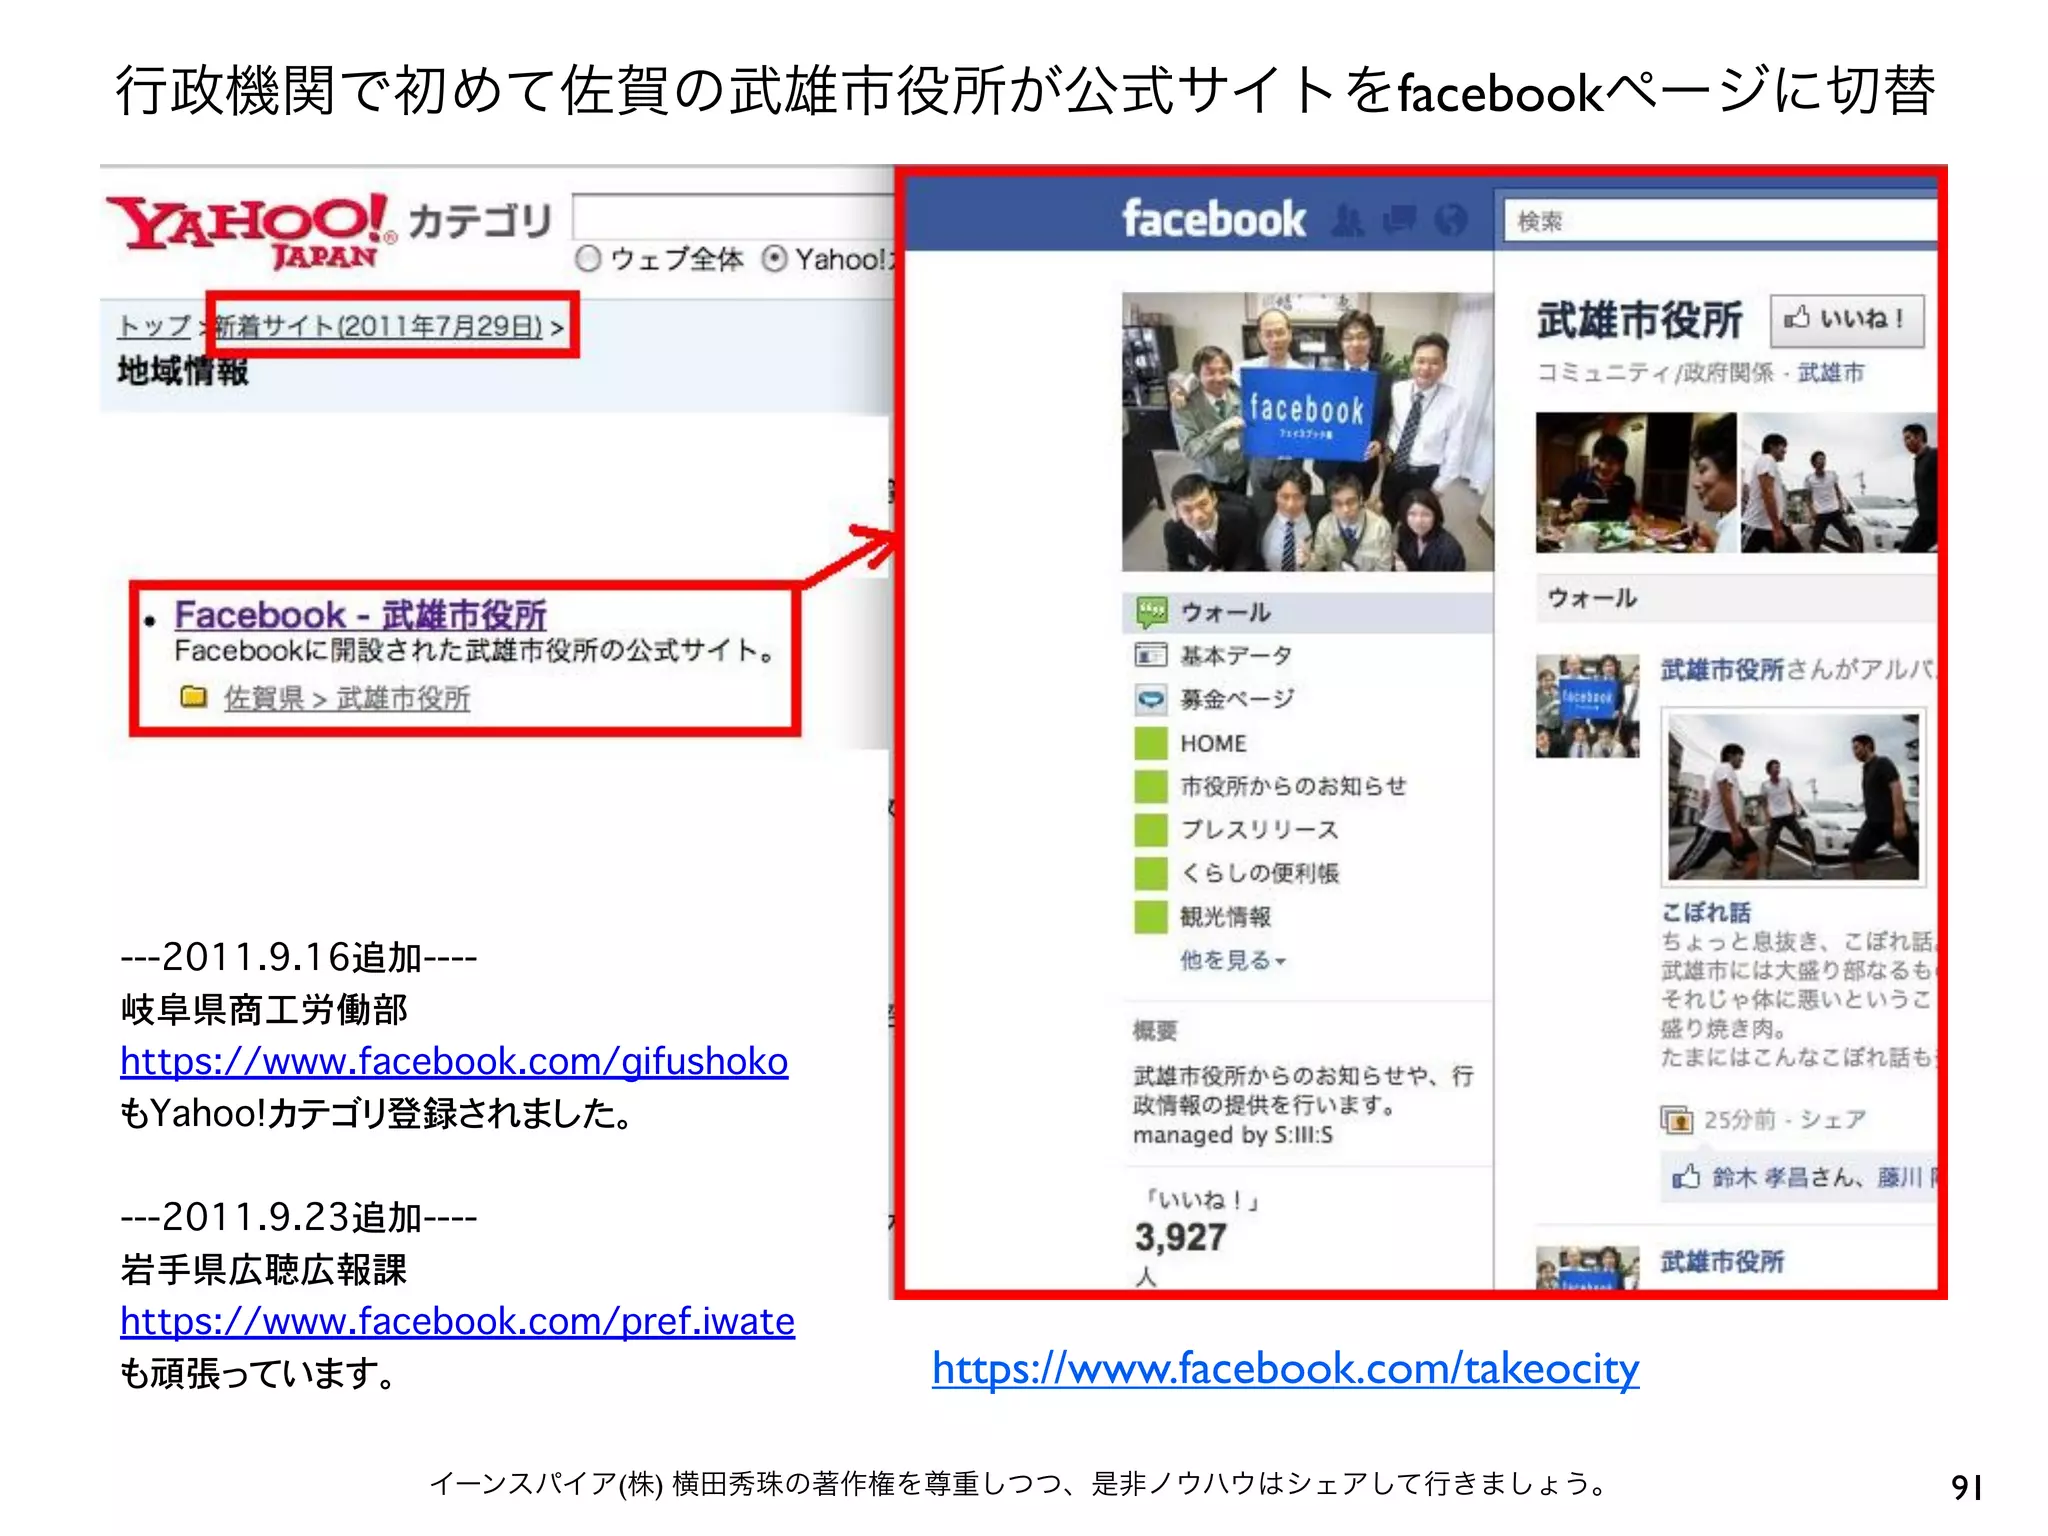The height and width of the screenshot is (1536, 2048).
Task: Click the second post's 武雄市役所 name at bottom
Action: click(1721, 1262)
